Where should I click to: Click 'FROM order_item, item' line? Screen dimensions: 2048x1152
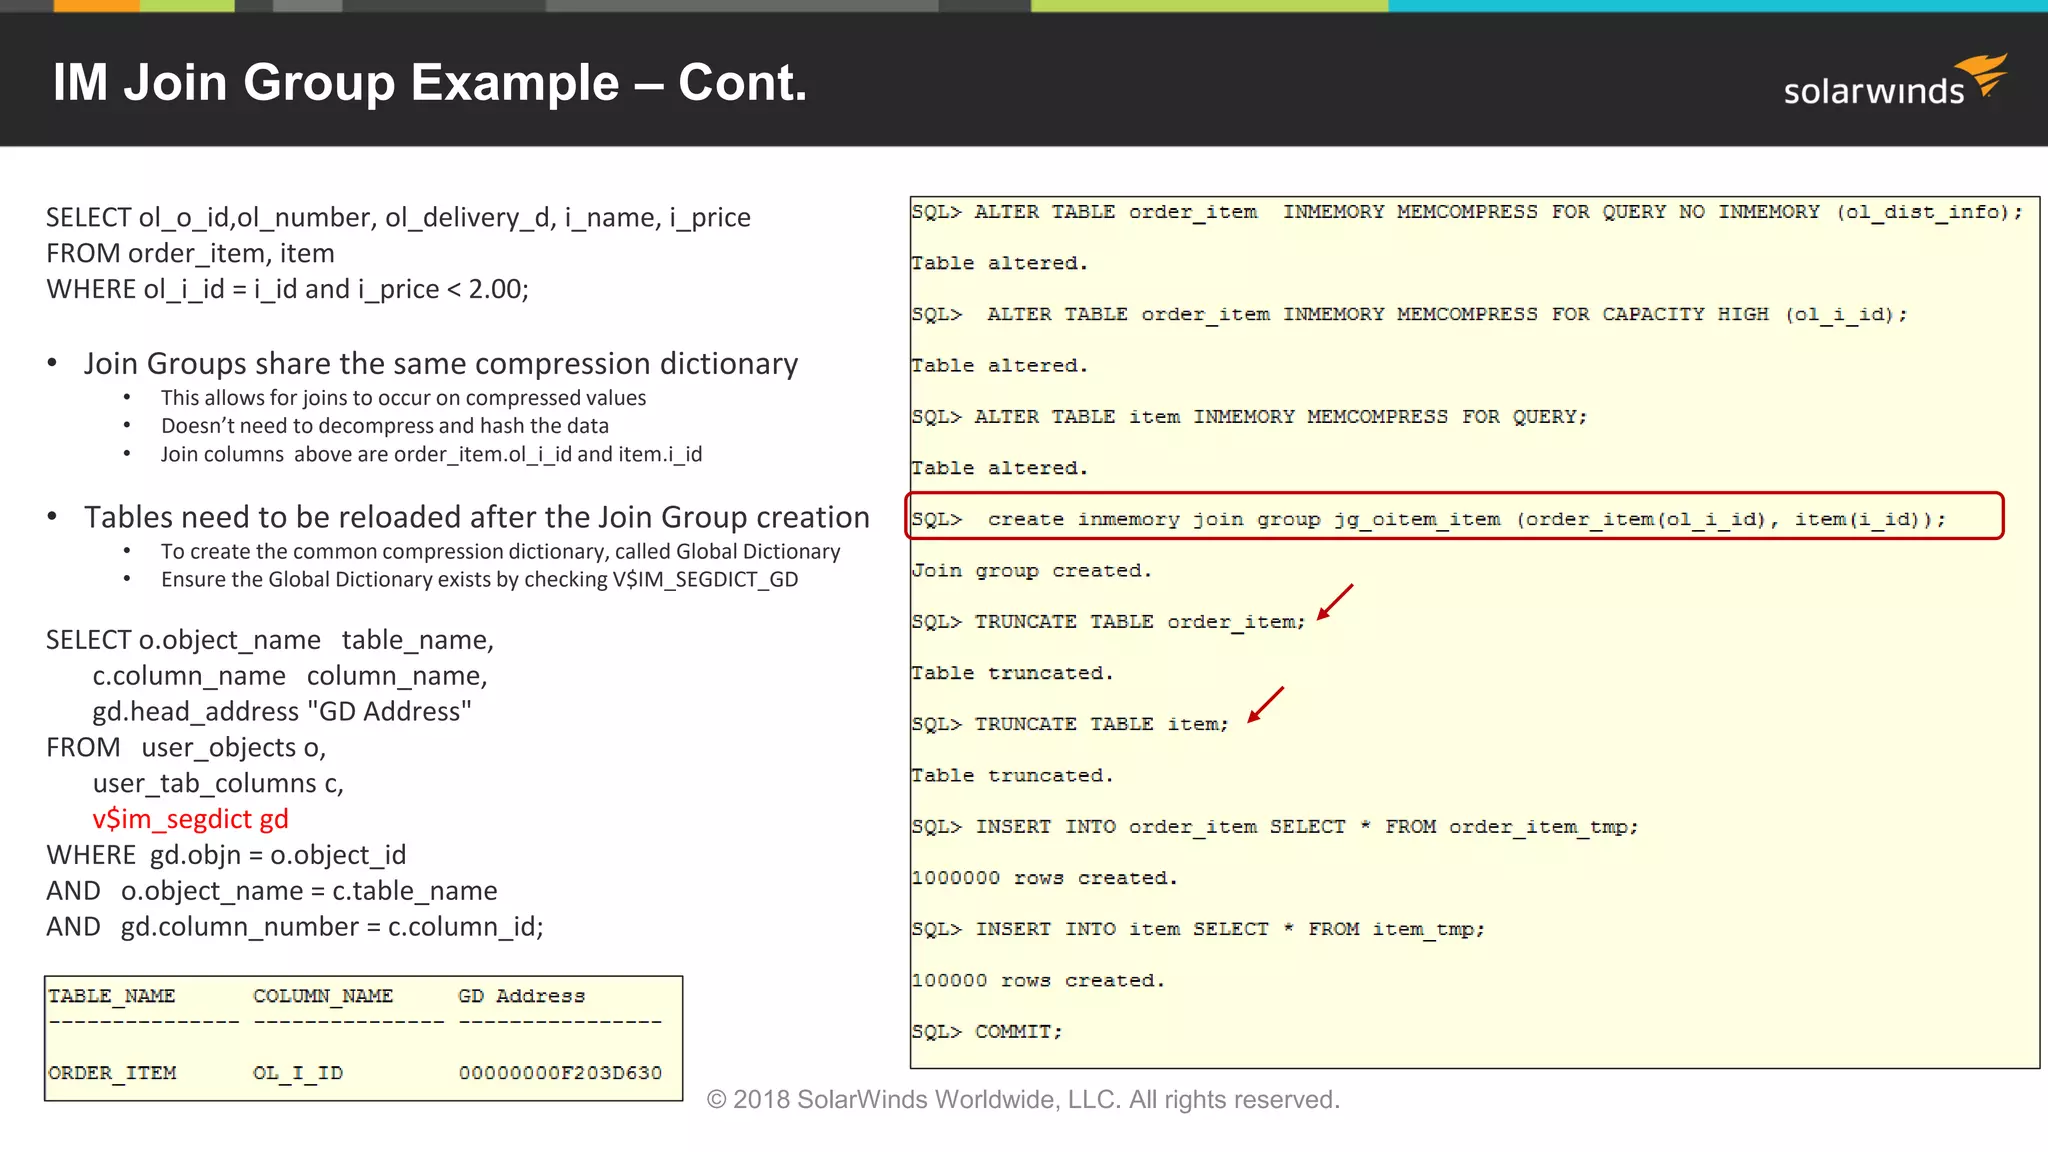[190, 254]
